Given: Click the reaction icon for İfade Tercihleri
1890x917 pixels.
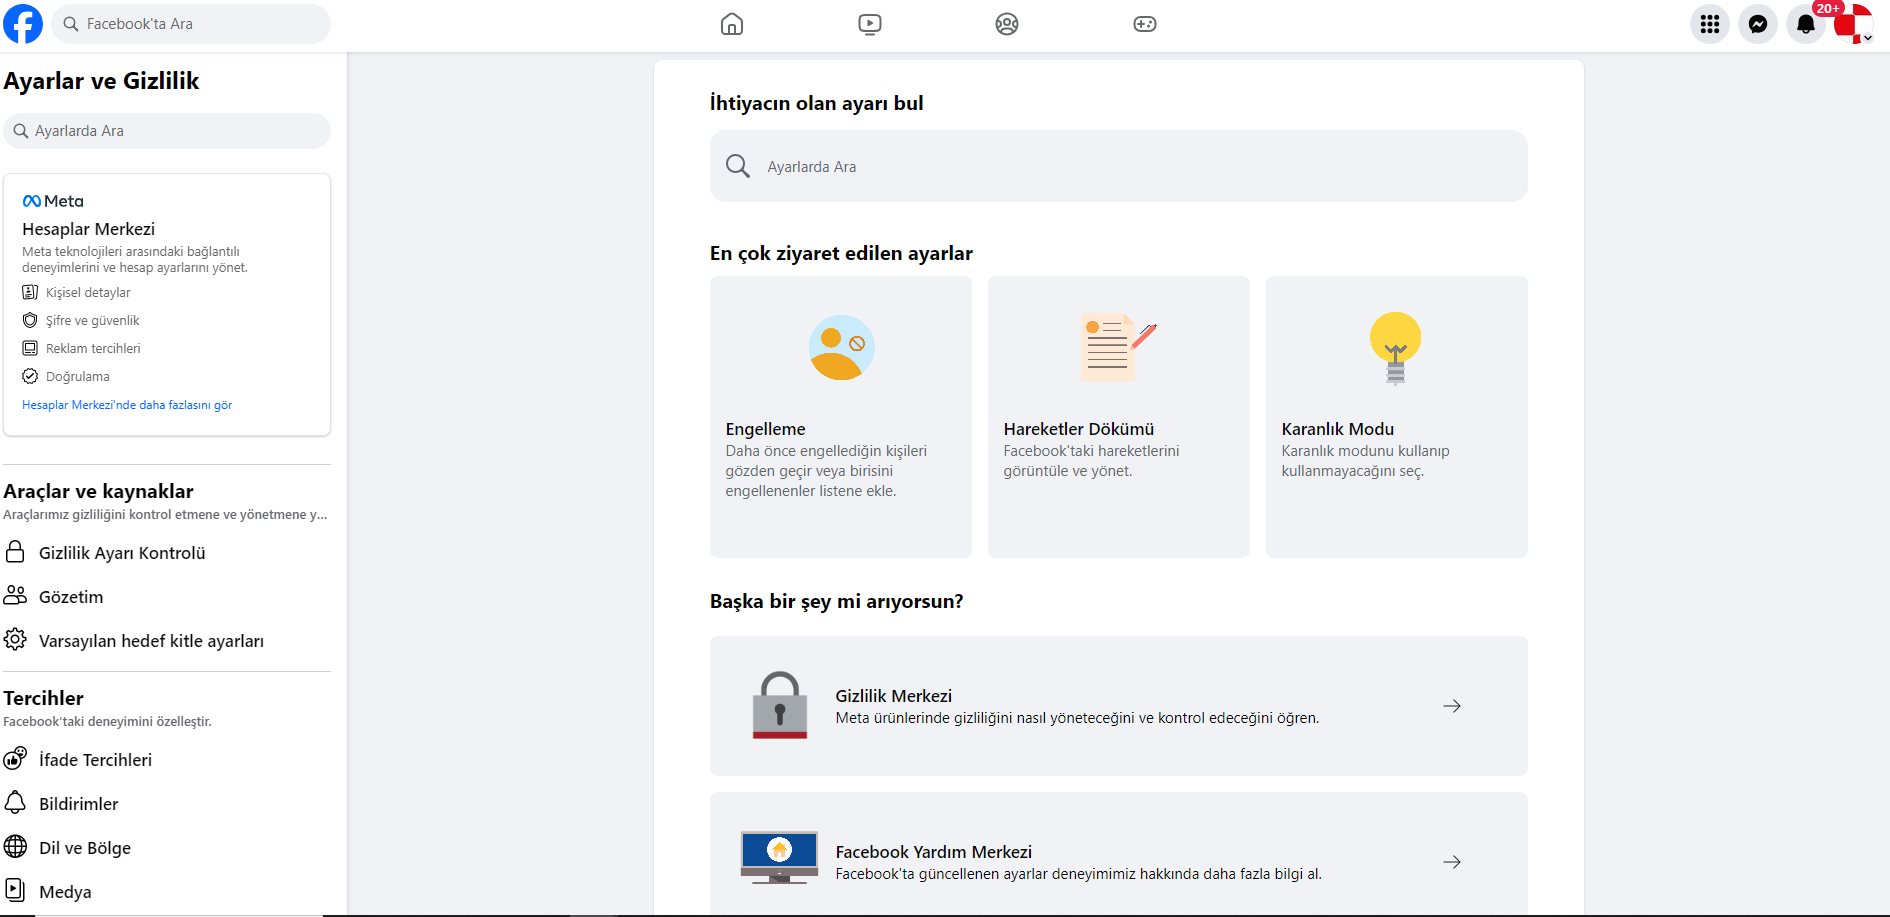Looking at the screenshot, I should point(15,759).
